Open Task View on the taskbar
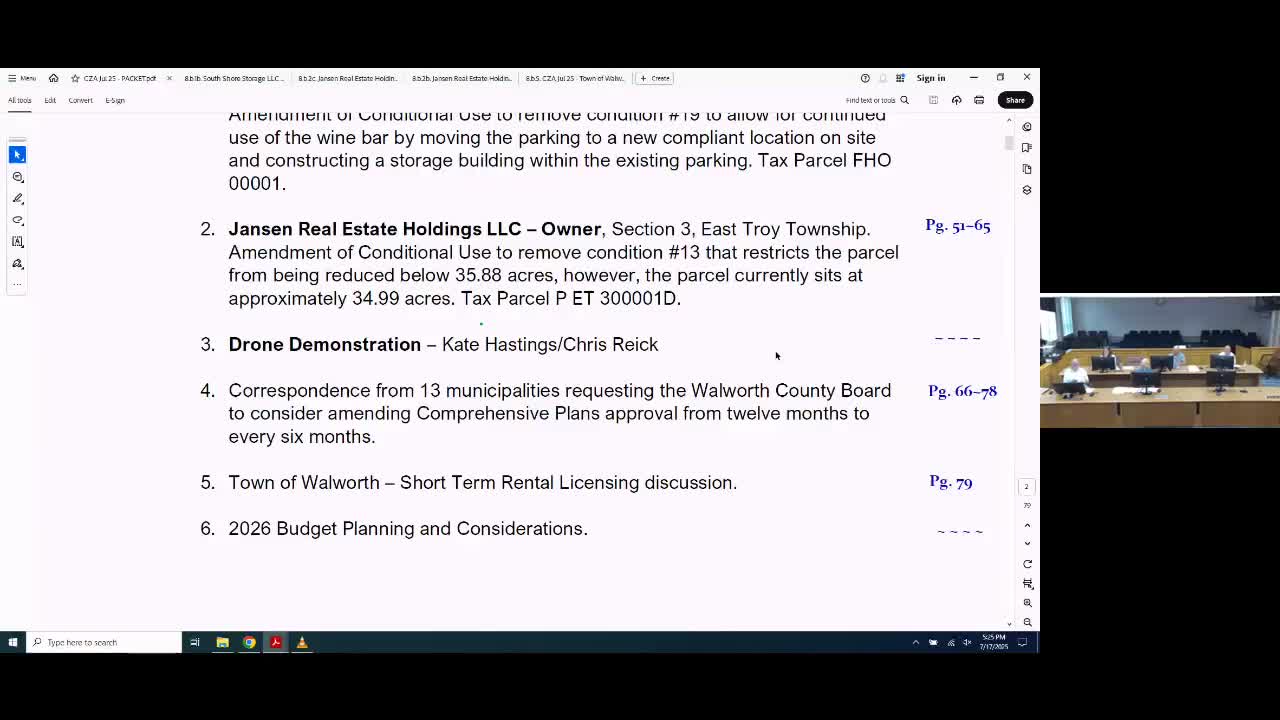Viewport: 1280px width, 720px height. click(195, 642)
